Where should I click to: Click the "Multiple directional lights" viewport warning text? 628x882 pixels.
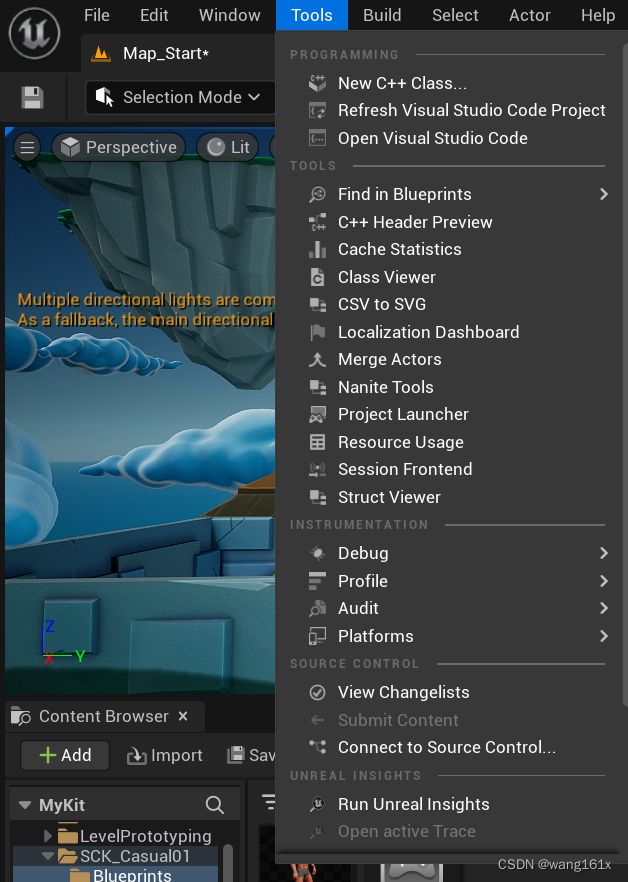tap(146, 310)
